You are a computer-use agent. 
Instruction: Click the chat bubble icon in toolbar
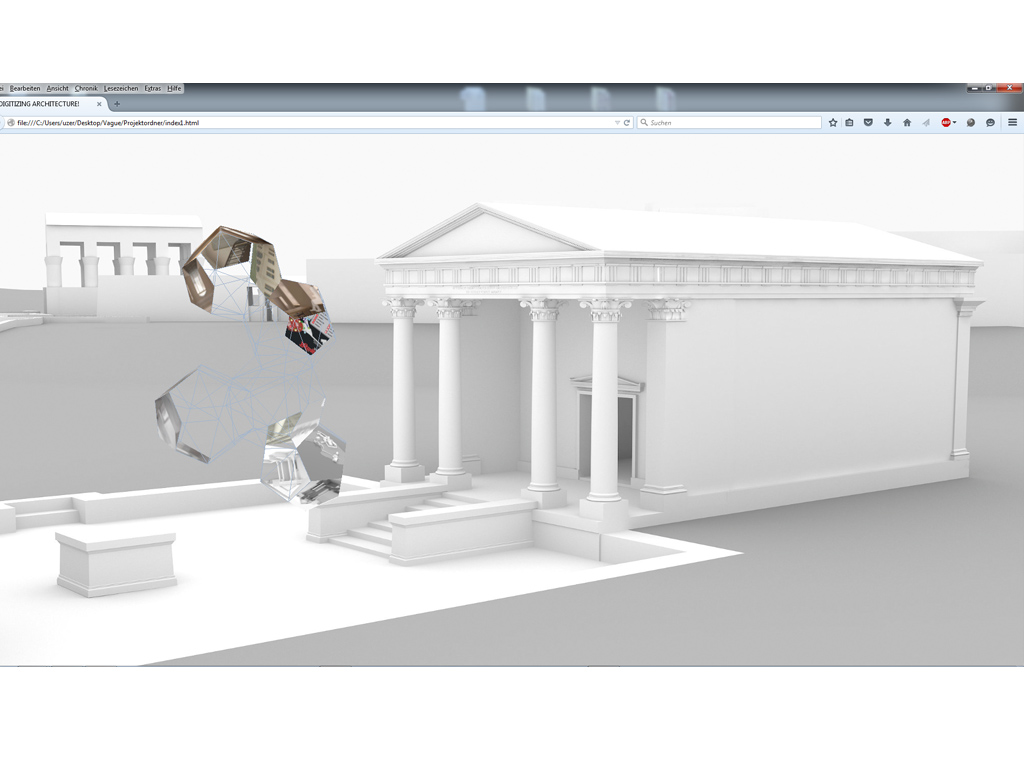pyautogui.click(x=990, y=122)
